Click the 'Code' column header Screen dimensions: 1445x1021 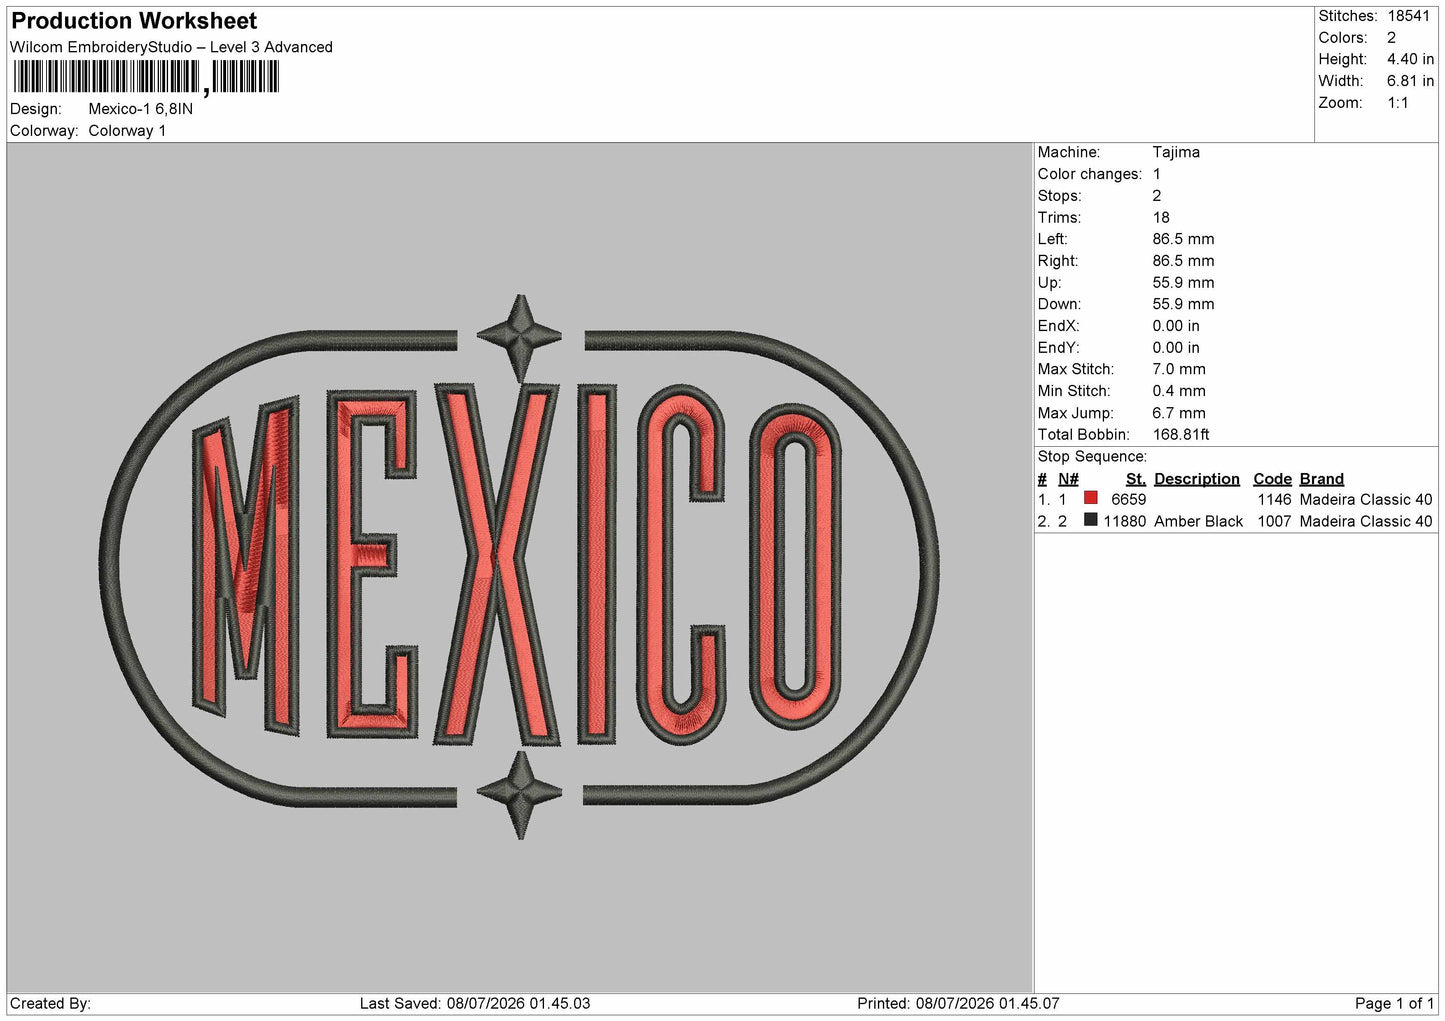(x=1272, y=479)
